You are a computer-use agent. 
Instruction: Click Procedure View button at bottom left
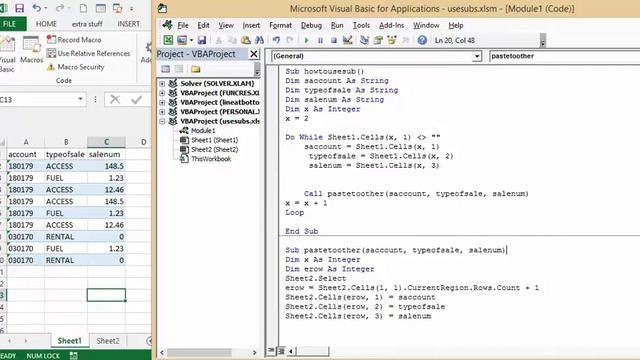coord(271,351)
